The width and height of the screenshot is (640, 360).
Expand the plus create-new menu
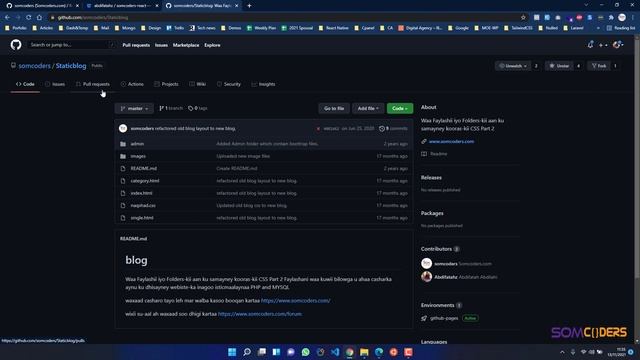[603, 45]
